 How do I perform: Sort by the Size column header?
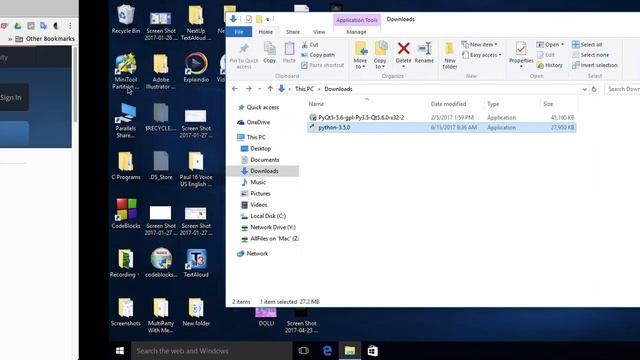click(548, 104)
